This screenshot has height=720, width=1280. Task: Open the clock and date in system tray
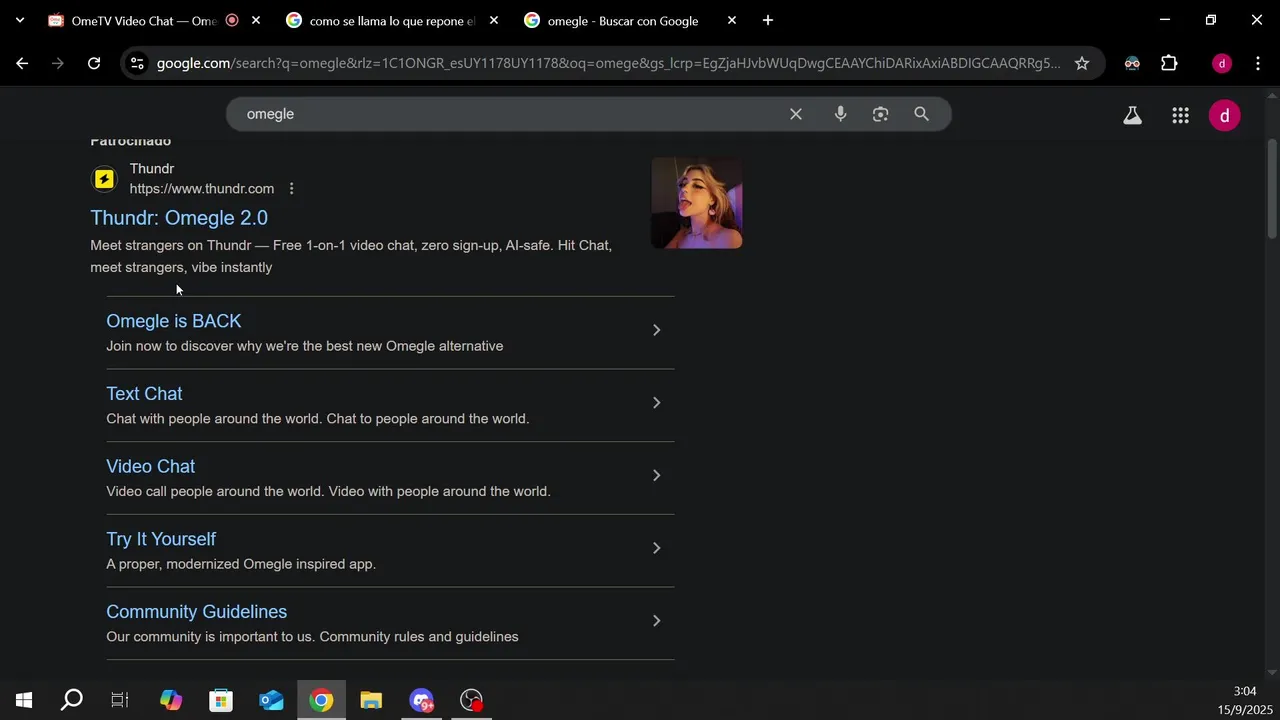(x=1244, y=700)
